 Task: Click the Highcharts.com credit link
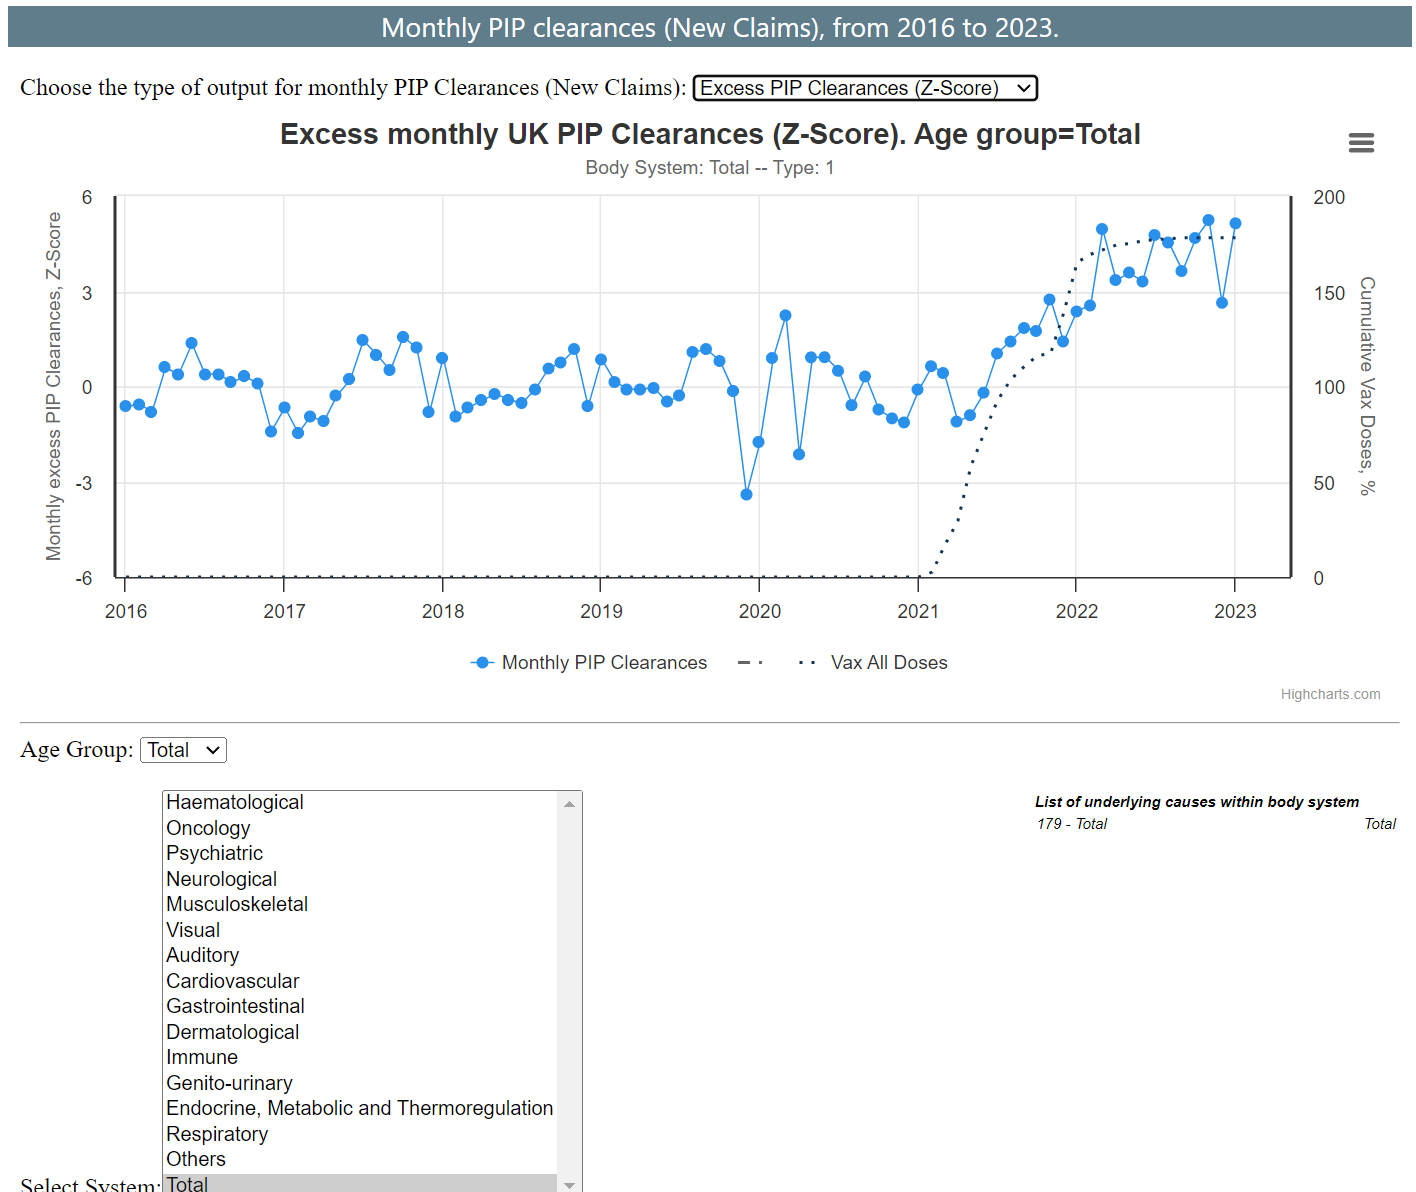(1330, 694)
